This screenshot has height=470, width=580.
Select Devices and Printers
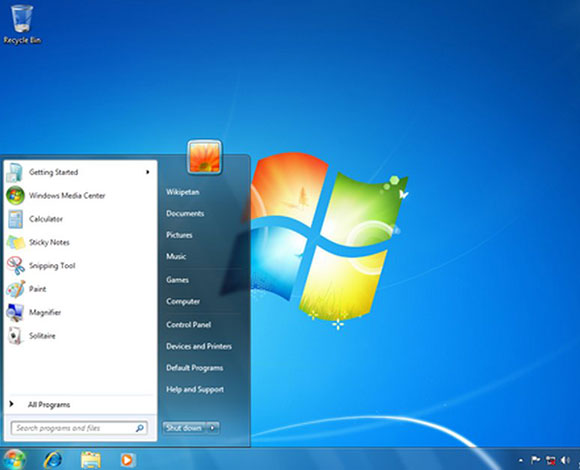199,346
